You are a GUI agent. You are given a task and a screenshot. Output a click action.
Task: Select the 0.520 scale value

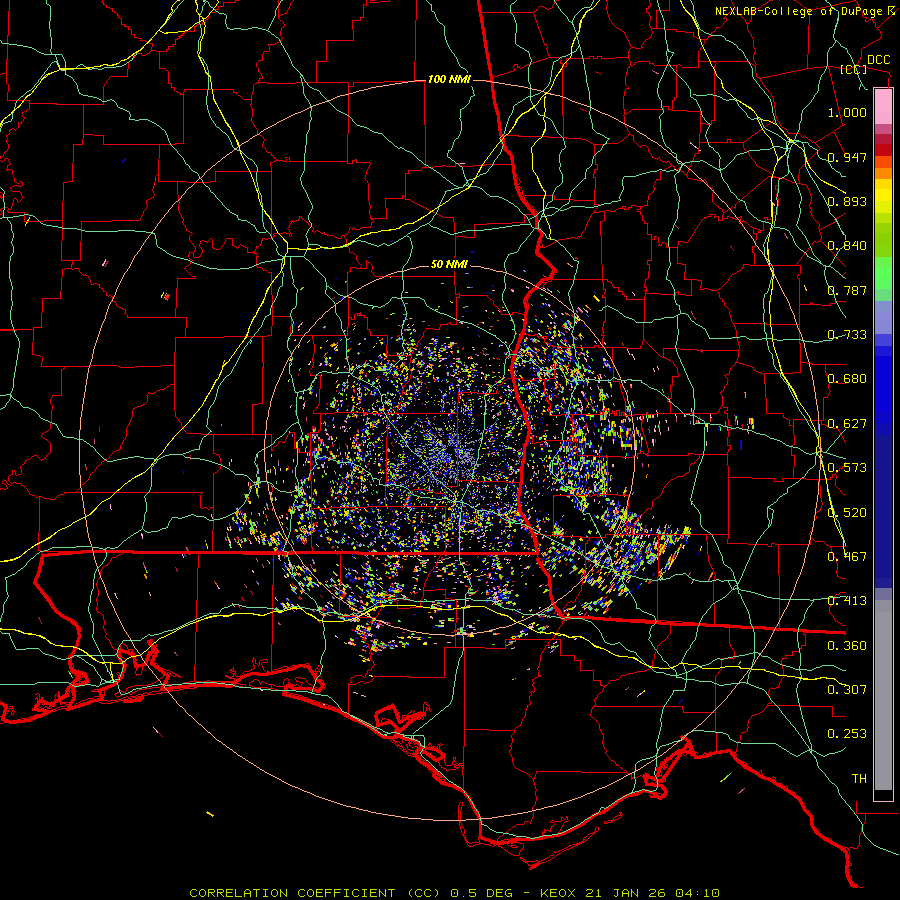[x=847, y=513]
